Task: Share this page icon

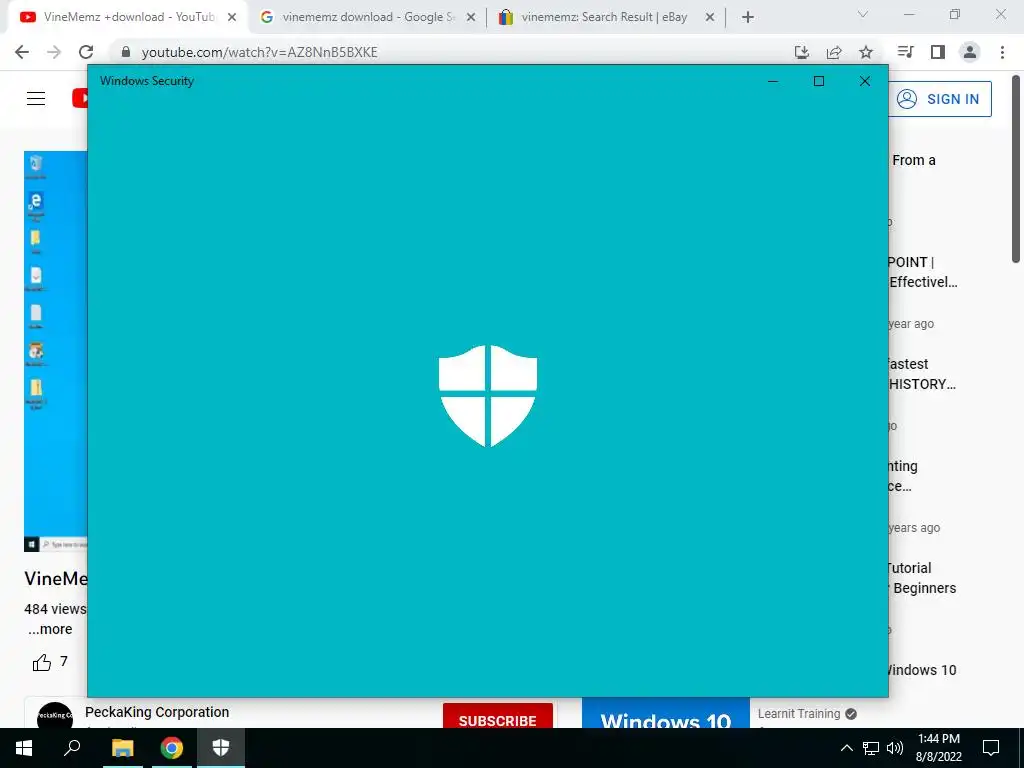Action: (834, 52)
